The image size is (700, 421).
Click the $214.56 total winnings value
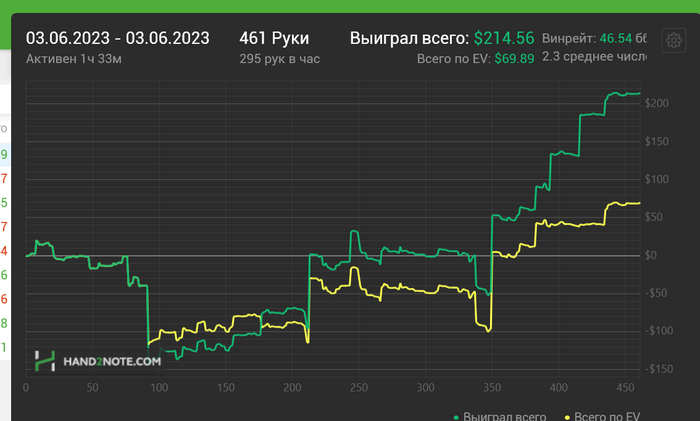coord(504,38)
